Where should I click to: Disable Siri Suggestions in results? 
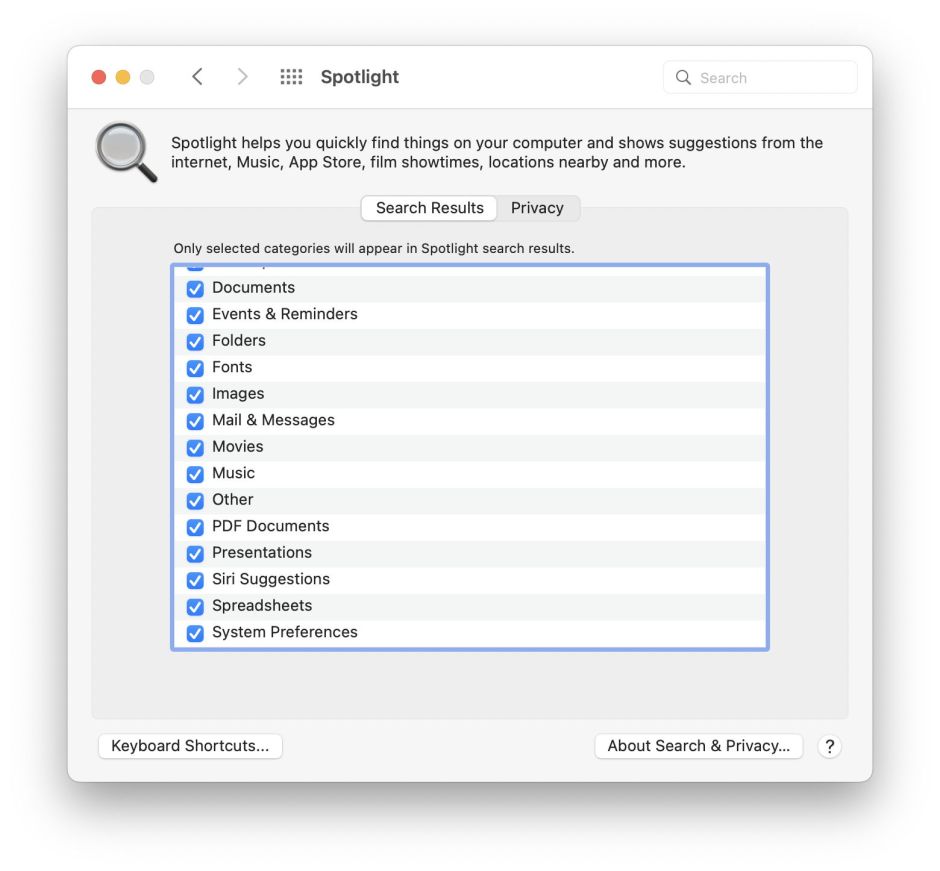pyautogui.click(x=195, y=580)
